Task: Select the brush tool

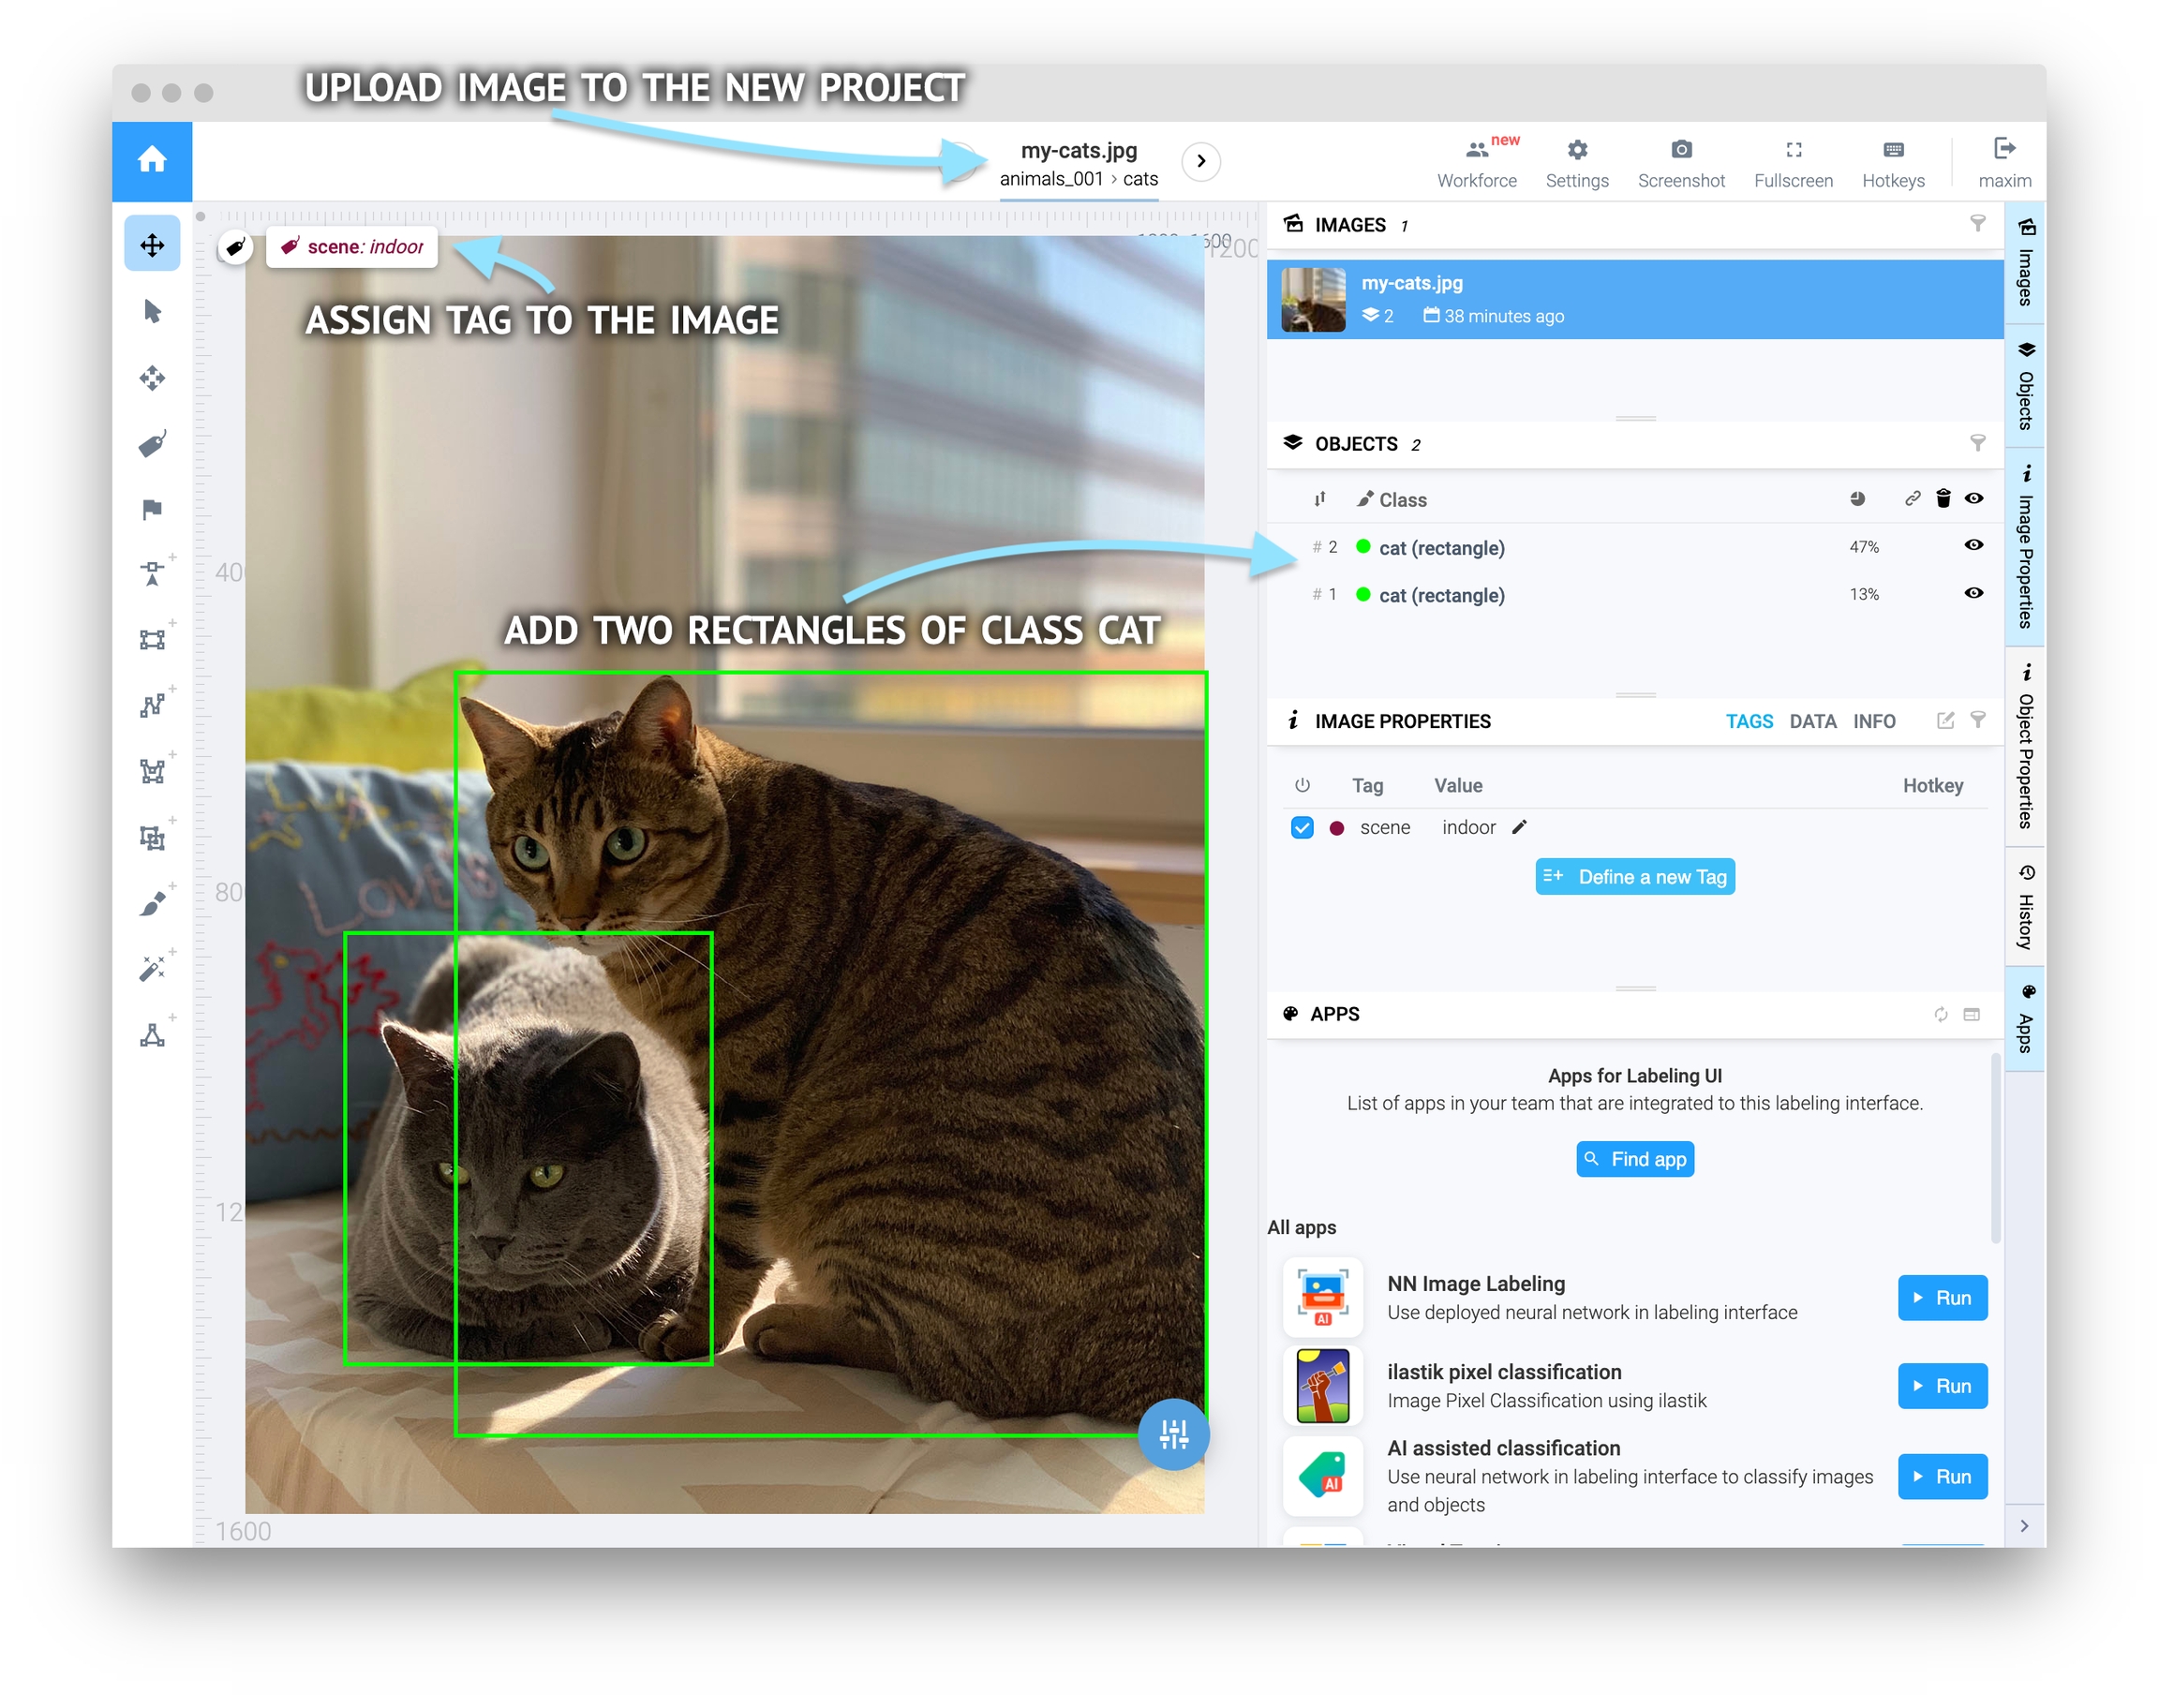Action: click(x=152, y=904)
